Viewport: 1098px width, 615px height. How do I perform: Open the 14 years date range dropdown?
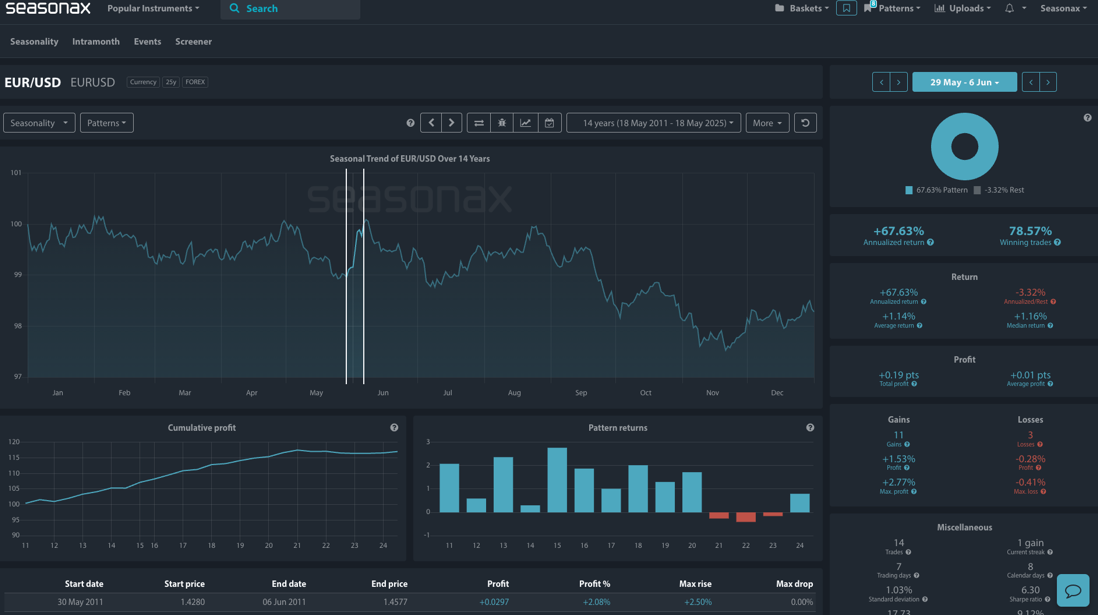653,123
